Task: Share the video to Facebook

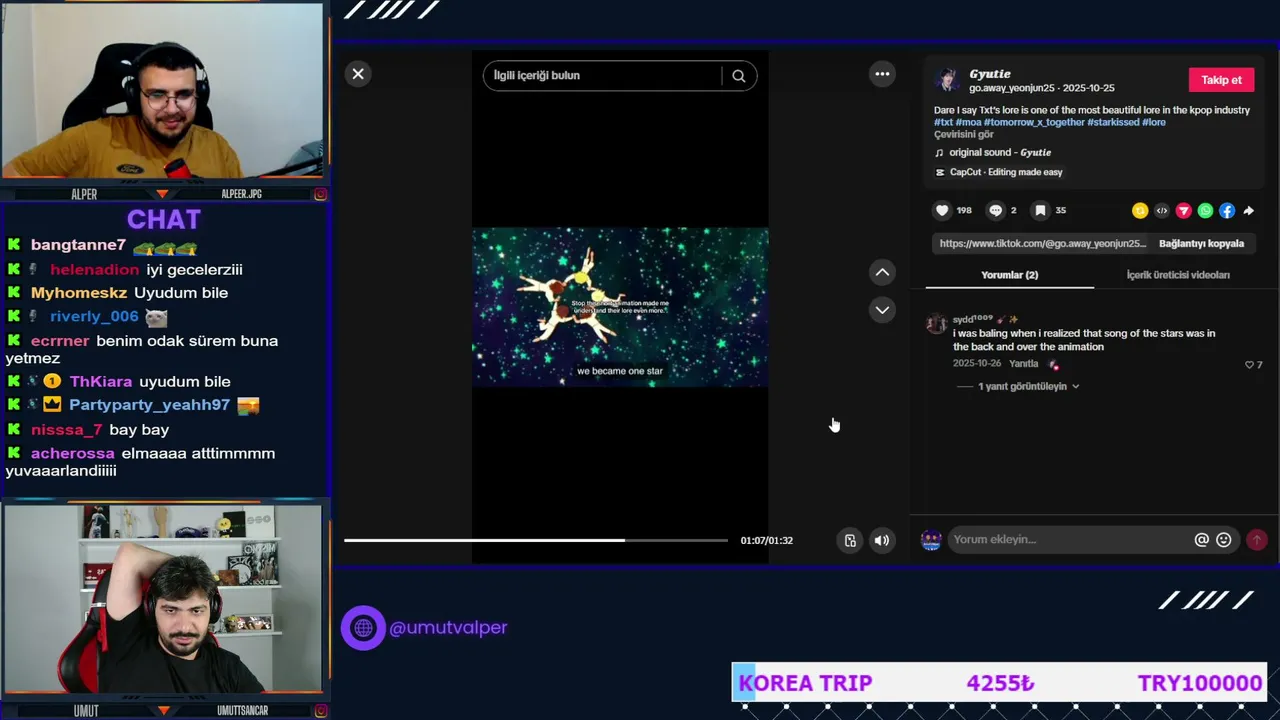Action: point(1227,211)
